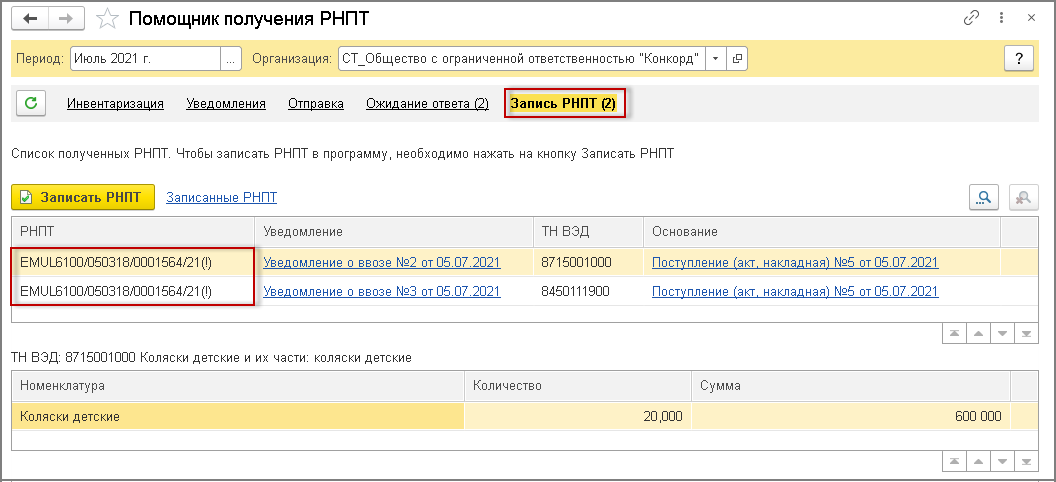Open Уведомление о ввозе №2 link
The width and height of the screenshot is (1056, 482).
[x=381, y=263]
